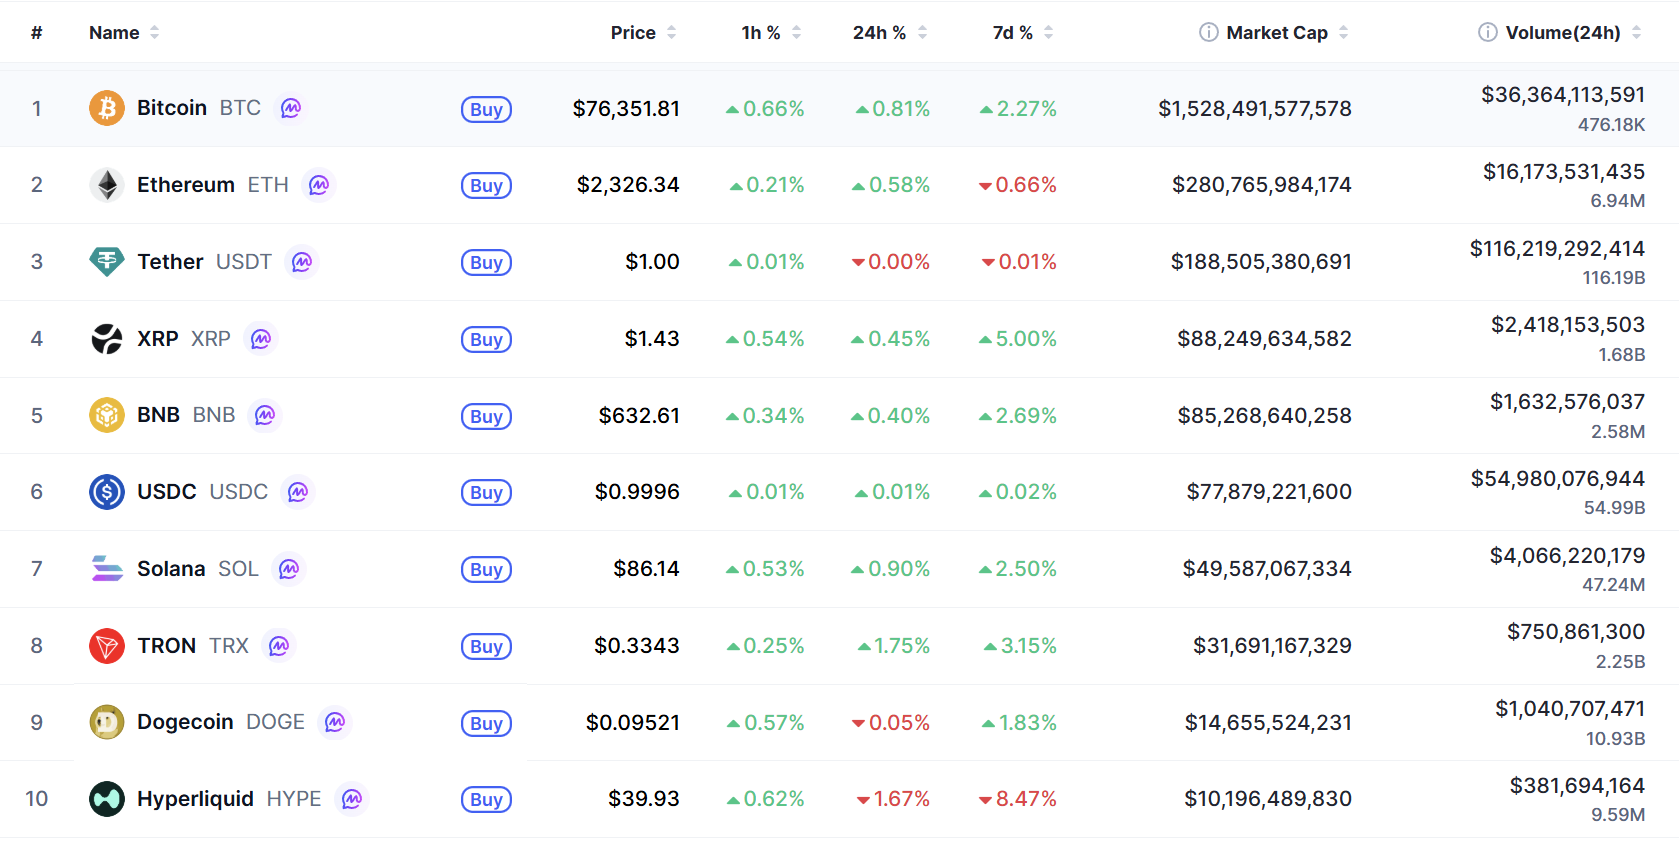
Task: Click the Hyperliquid logo icon
Action: click(107, 799)
